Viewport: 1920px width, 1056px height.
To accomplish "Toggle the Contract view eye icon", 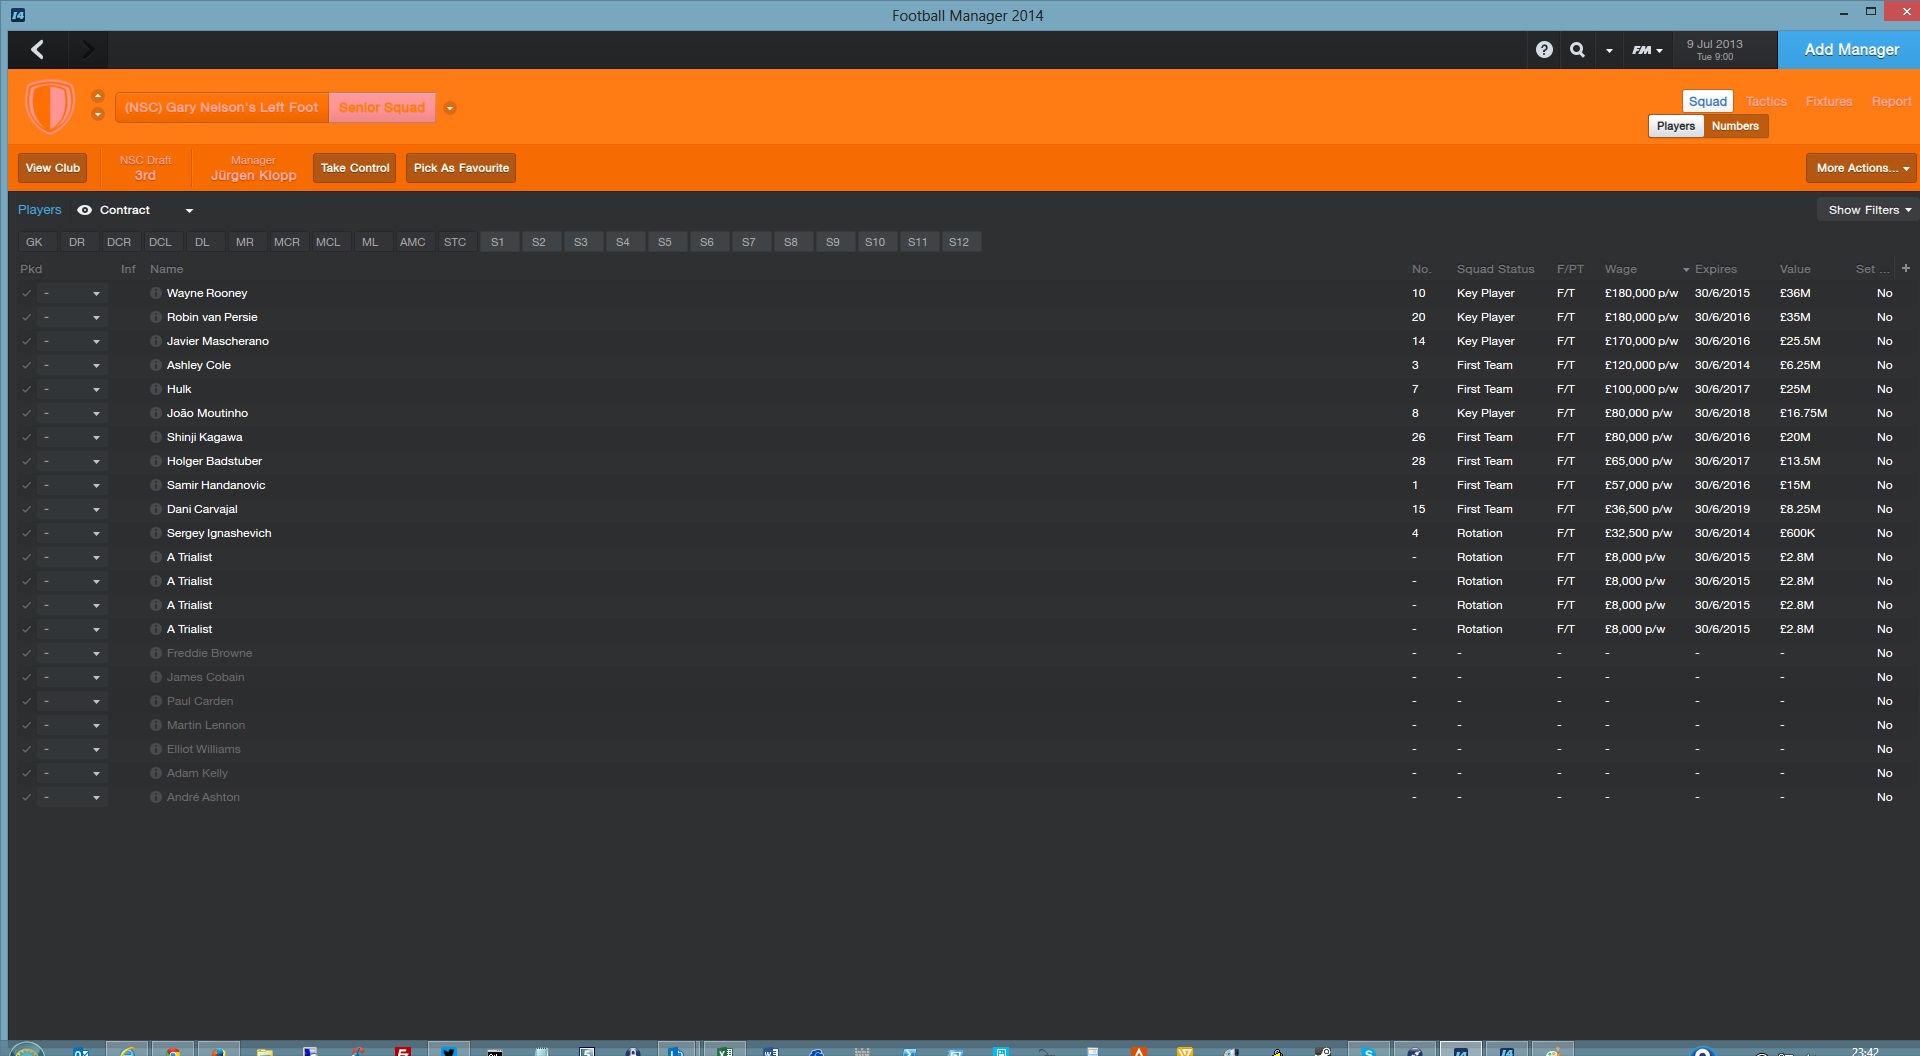I will [85, 210].
